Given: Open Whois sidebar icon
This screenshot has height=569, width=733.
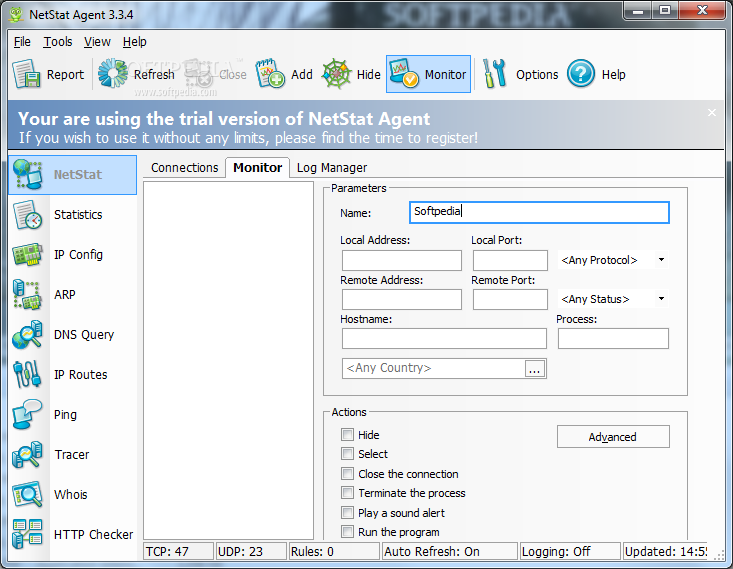Looking at the screenshot, I should click(x=28, y=495).
